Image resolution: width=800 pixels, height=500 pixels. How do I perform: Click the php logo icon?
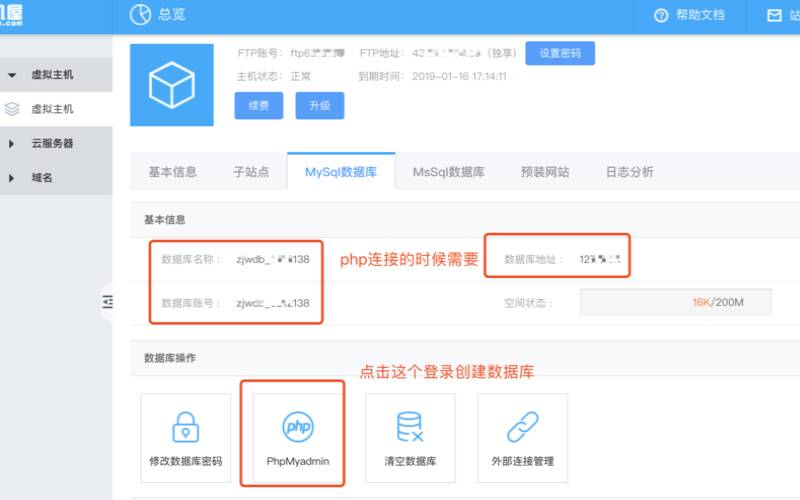point(298,427)
